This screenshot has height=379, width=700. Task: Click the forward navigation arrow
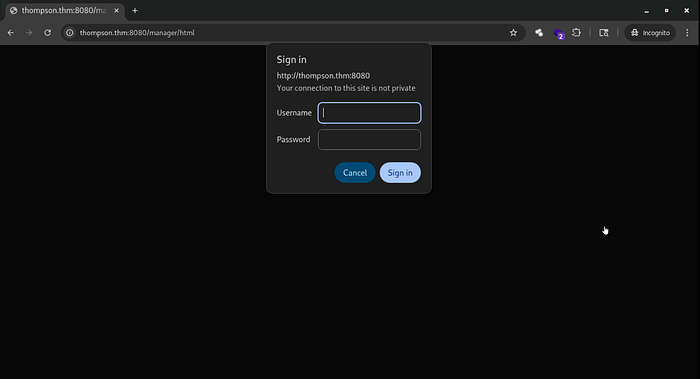point(29,33)
